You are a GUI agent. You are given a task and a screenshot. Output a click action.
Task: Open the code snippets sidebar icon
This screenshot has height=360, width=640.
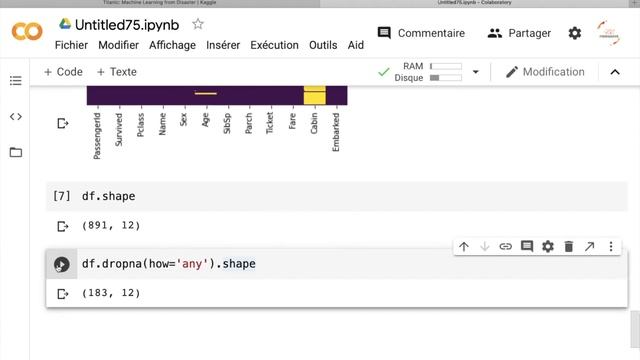click(16, 117)
